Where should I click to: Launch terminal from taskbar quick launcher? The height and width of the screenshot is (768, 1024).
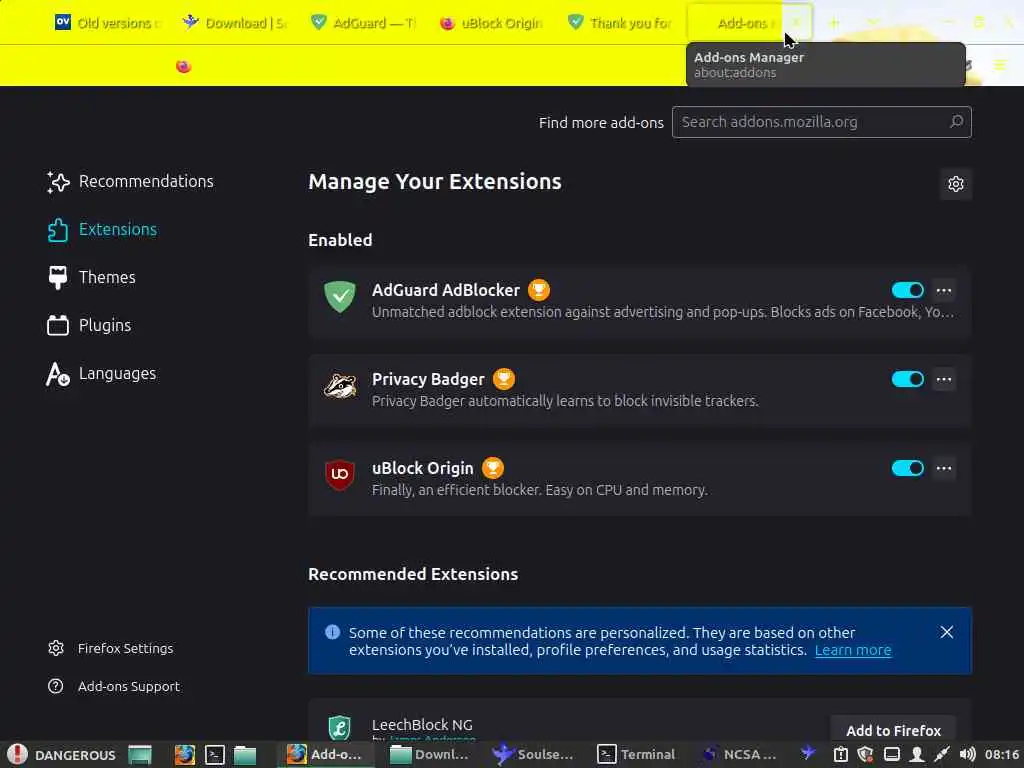(215, 755)
